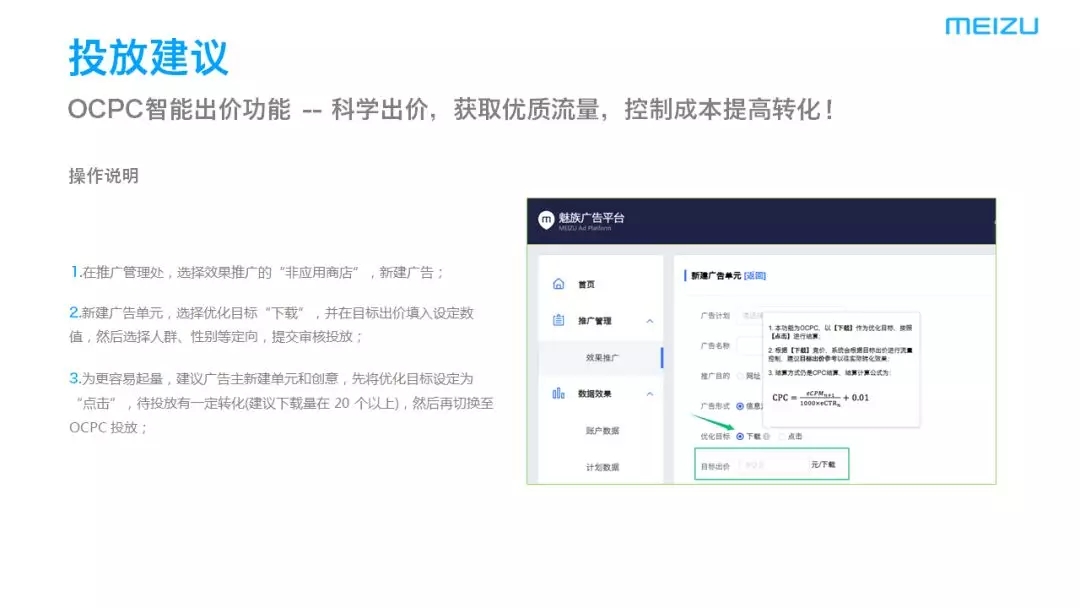Click the 返回 link next to 新建广告单元

tap(757, 276)
